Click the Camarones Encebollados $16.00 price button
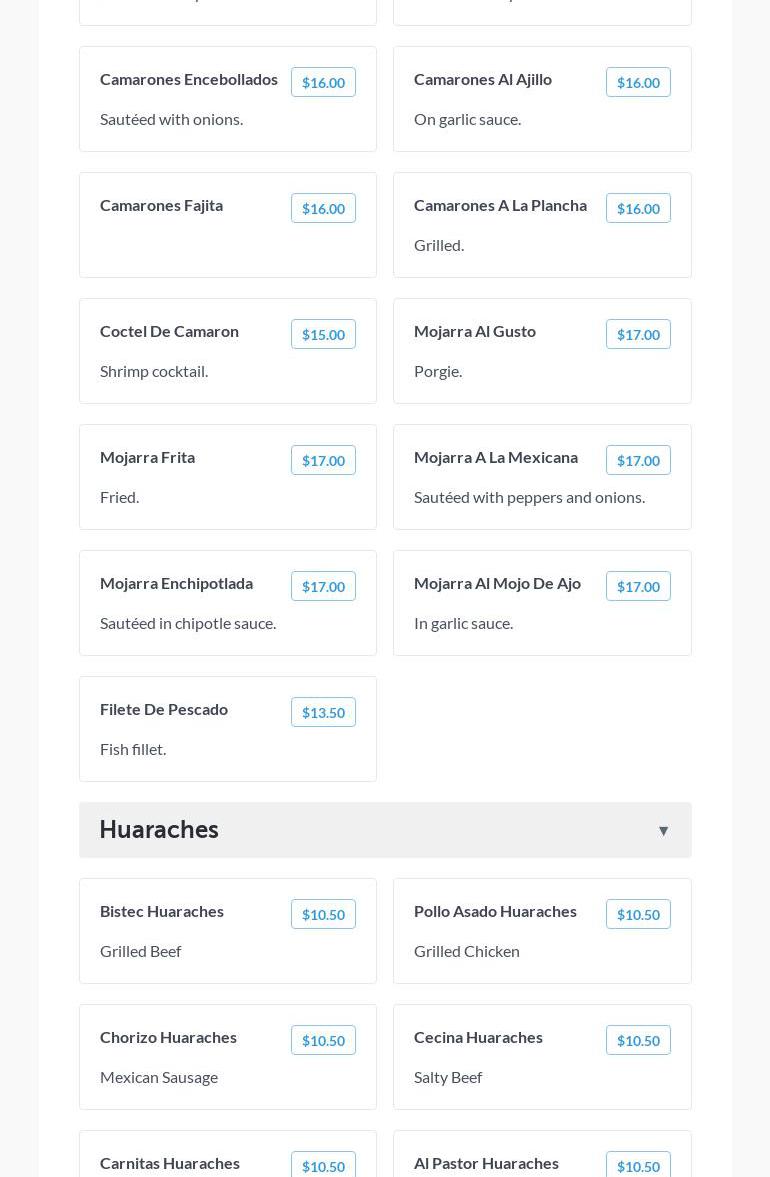Screen dimensions: 770x1177 [323, 83]
